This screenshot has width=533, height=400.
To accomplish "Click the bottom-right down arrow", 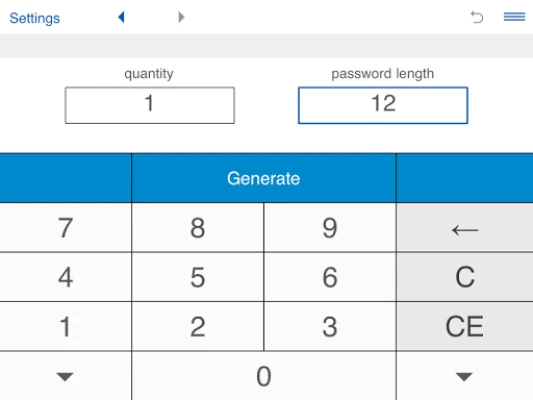I will 465,376.
